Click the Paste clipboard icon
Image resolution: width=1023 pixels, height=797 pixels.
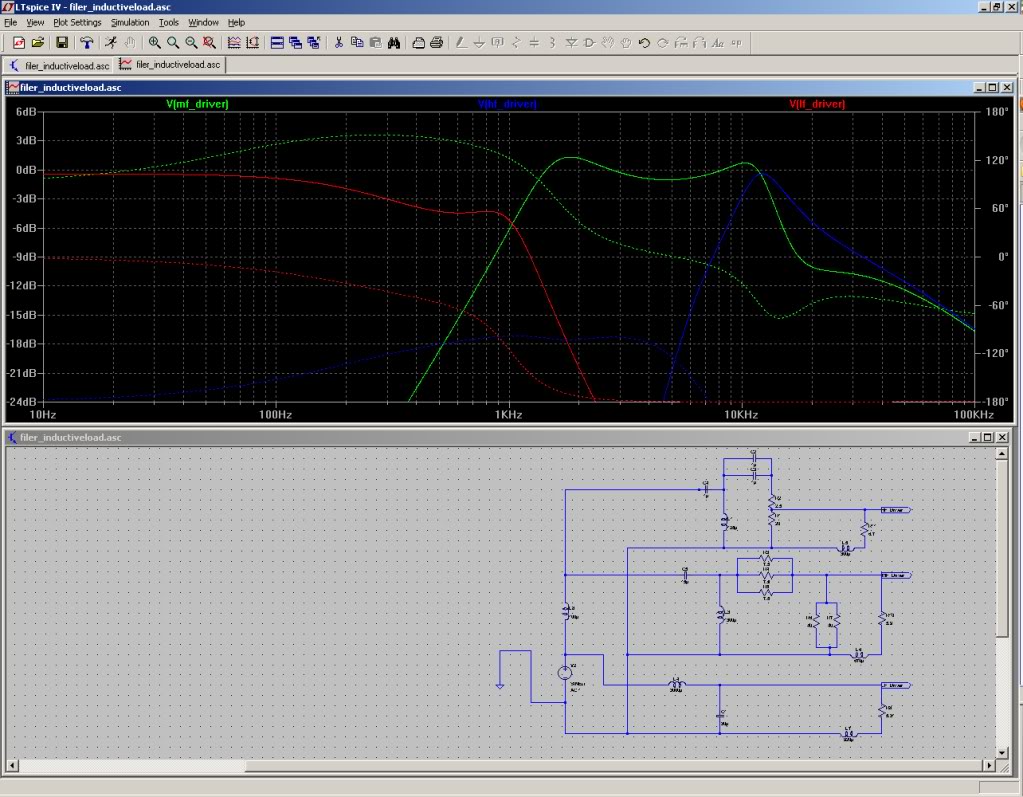point(375,43)
